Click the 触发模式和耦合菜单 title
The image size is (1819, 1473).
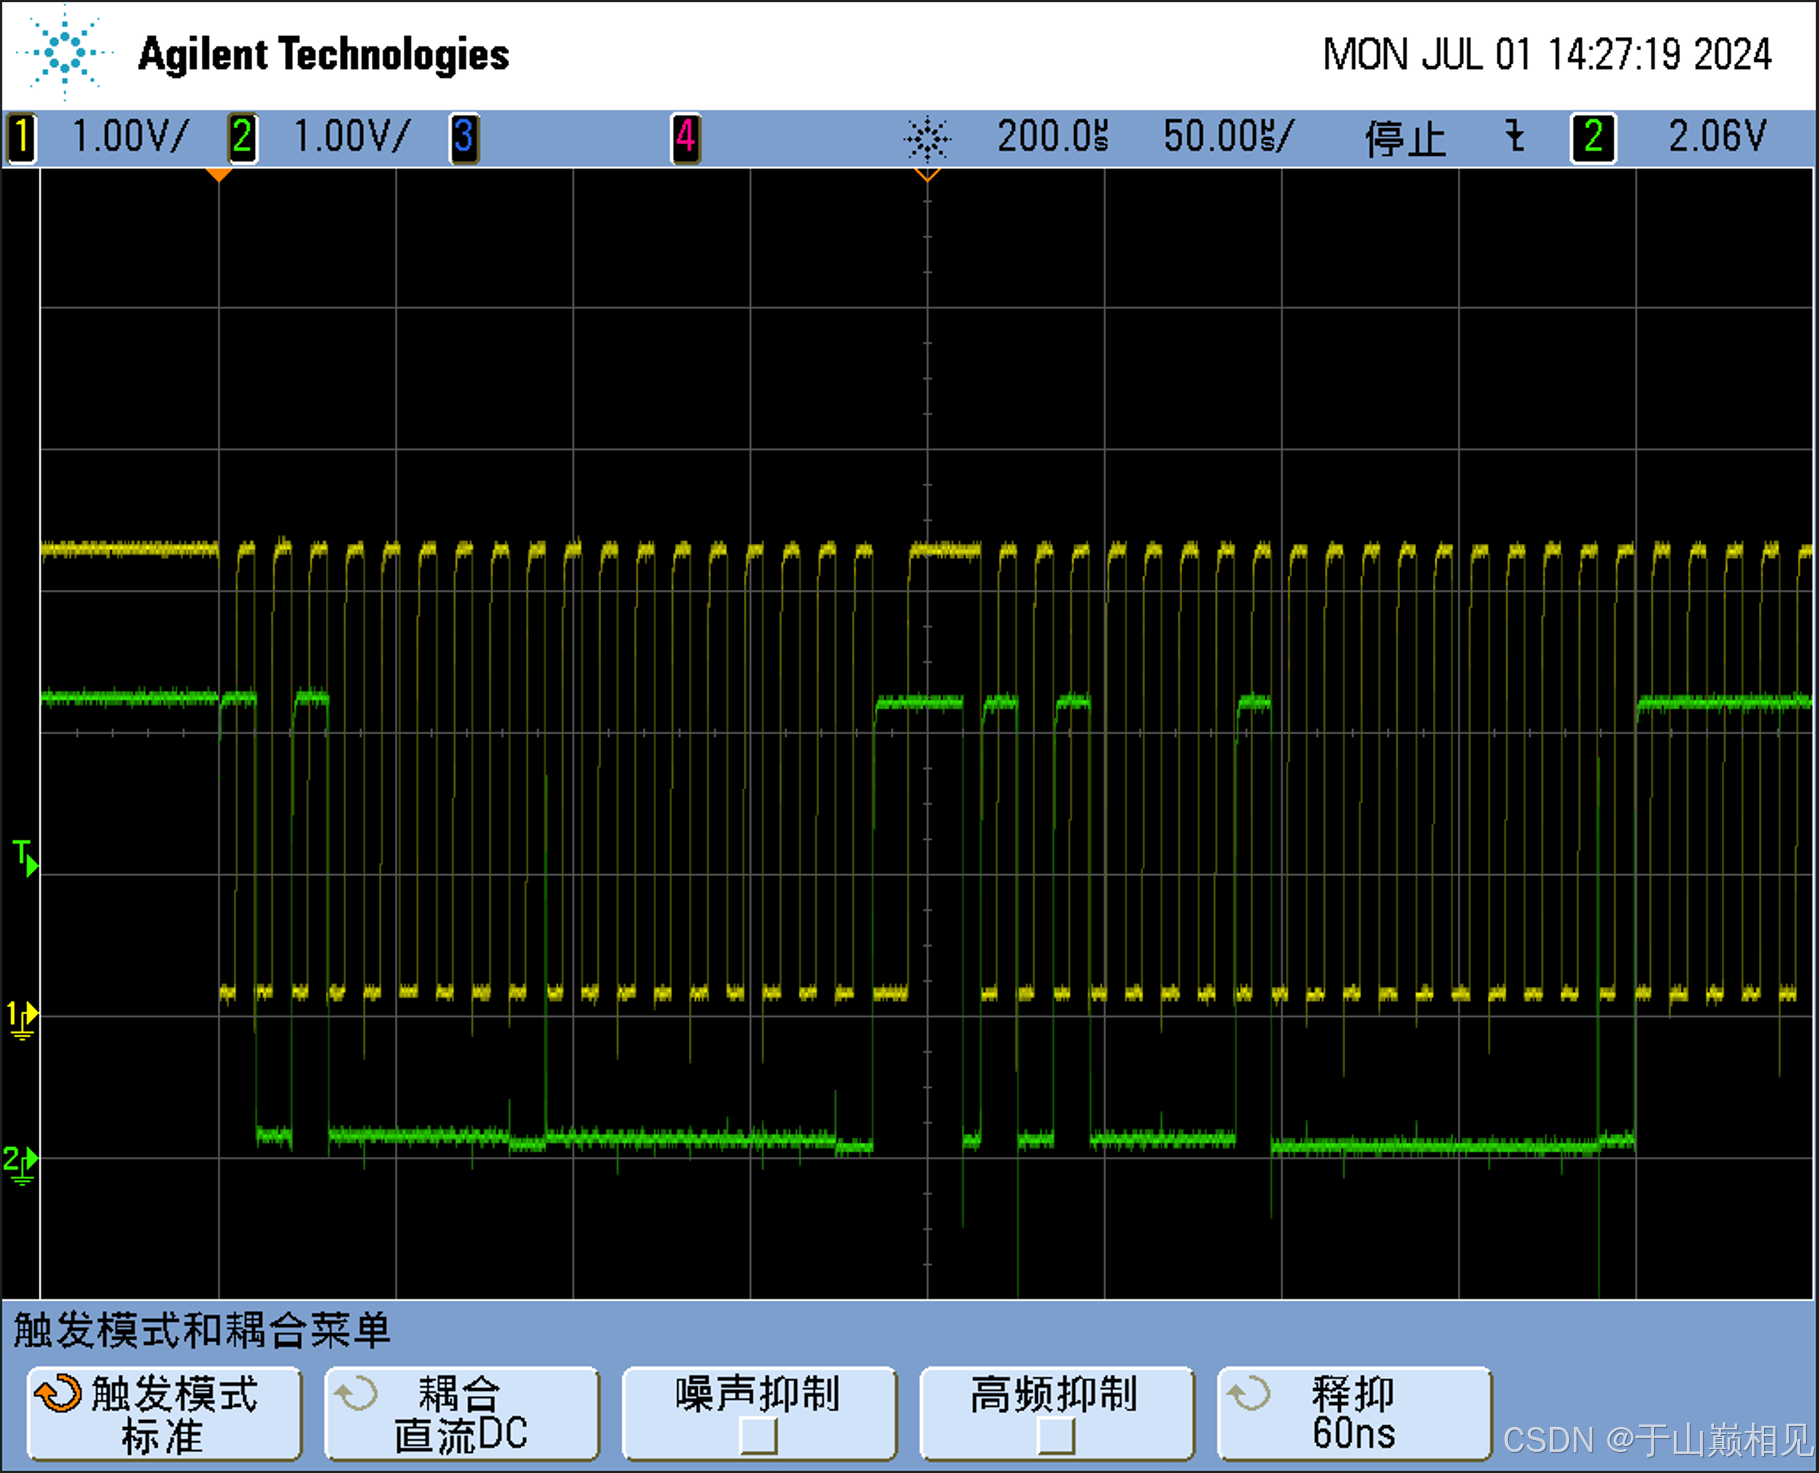click(201, 1330)
